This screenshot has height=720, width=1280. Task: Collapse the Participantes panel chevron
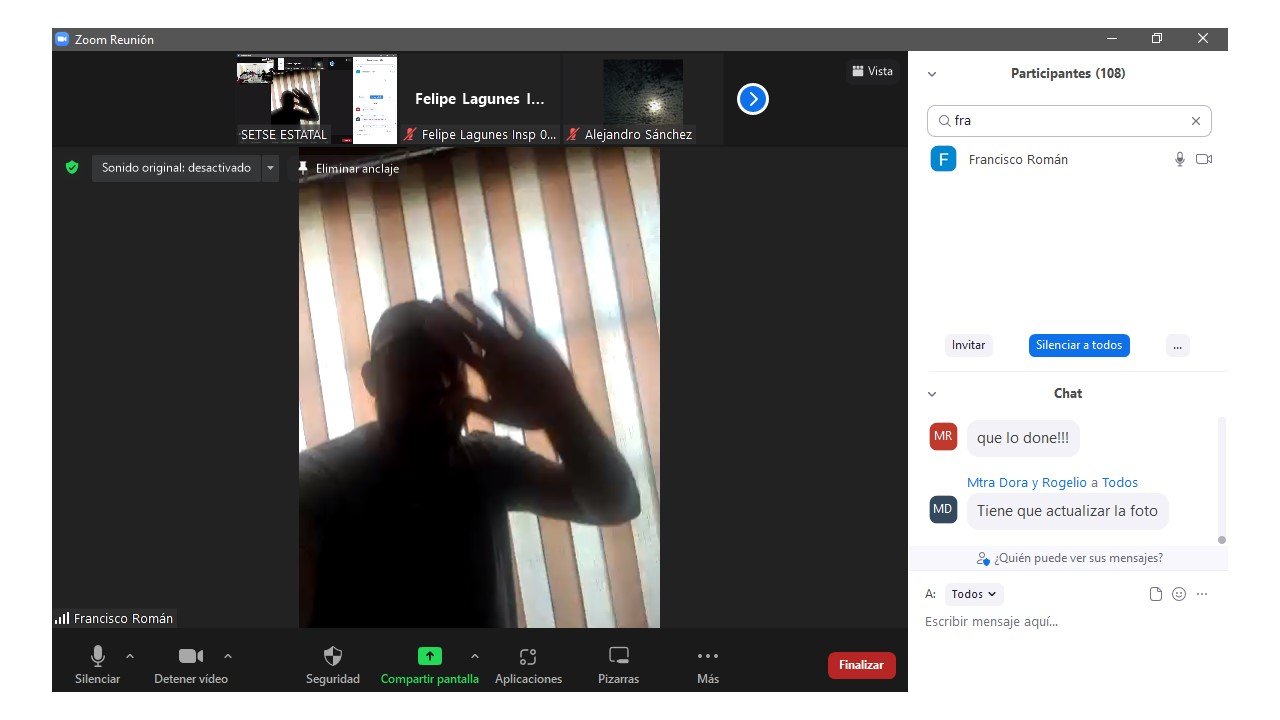(x=932, y=74)
